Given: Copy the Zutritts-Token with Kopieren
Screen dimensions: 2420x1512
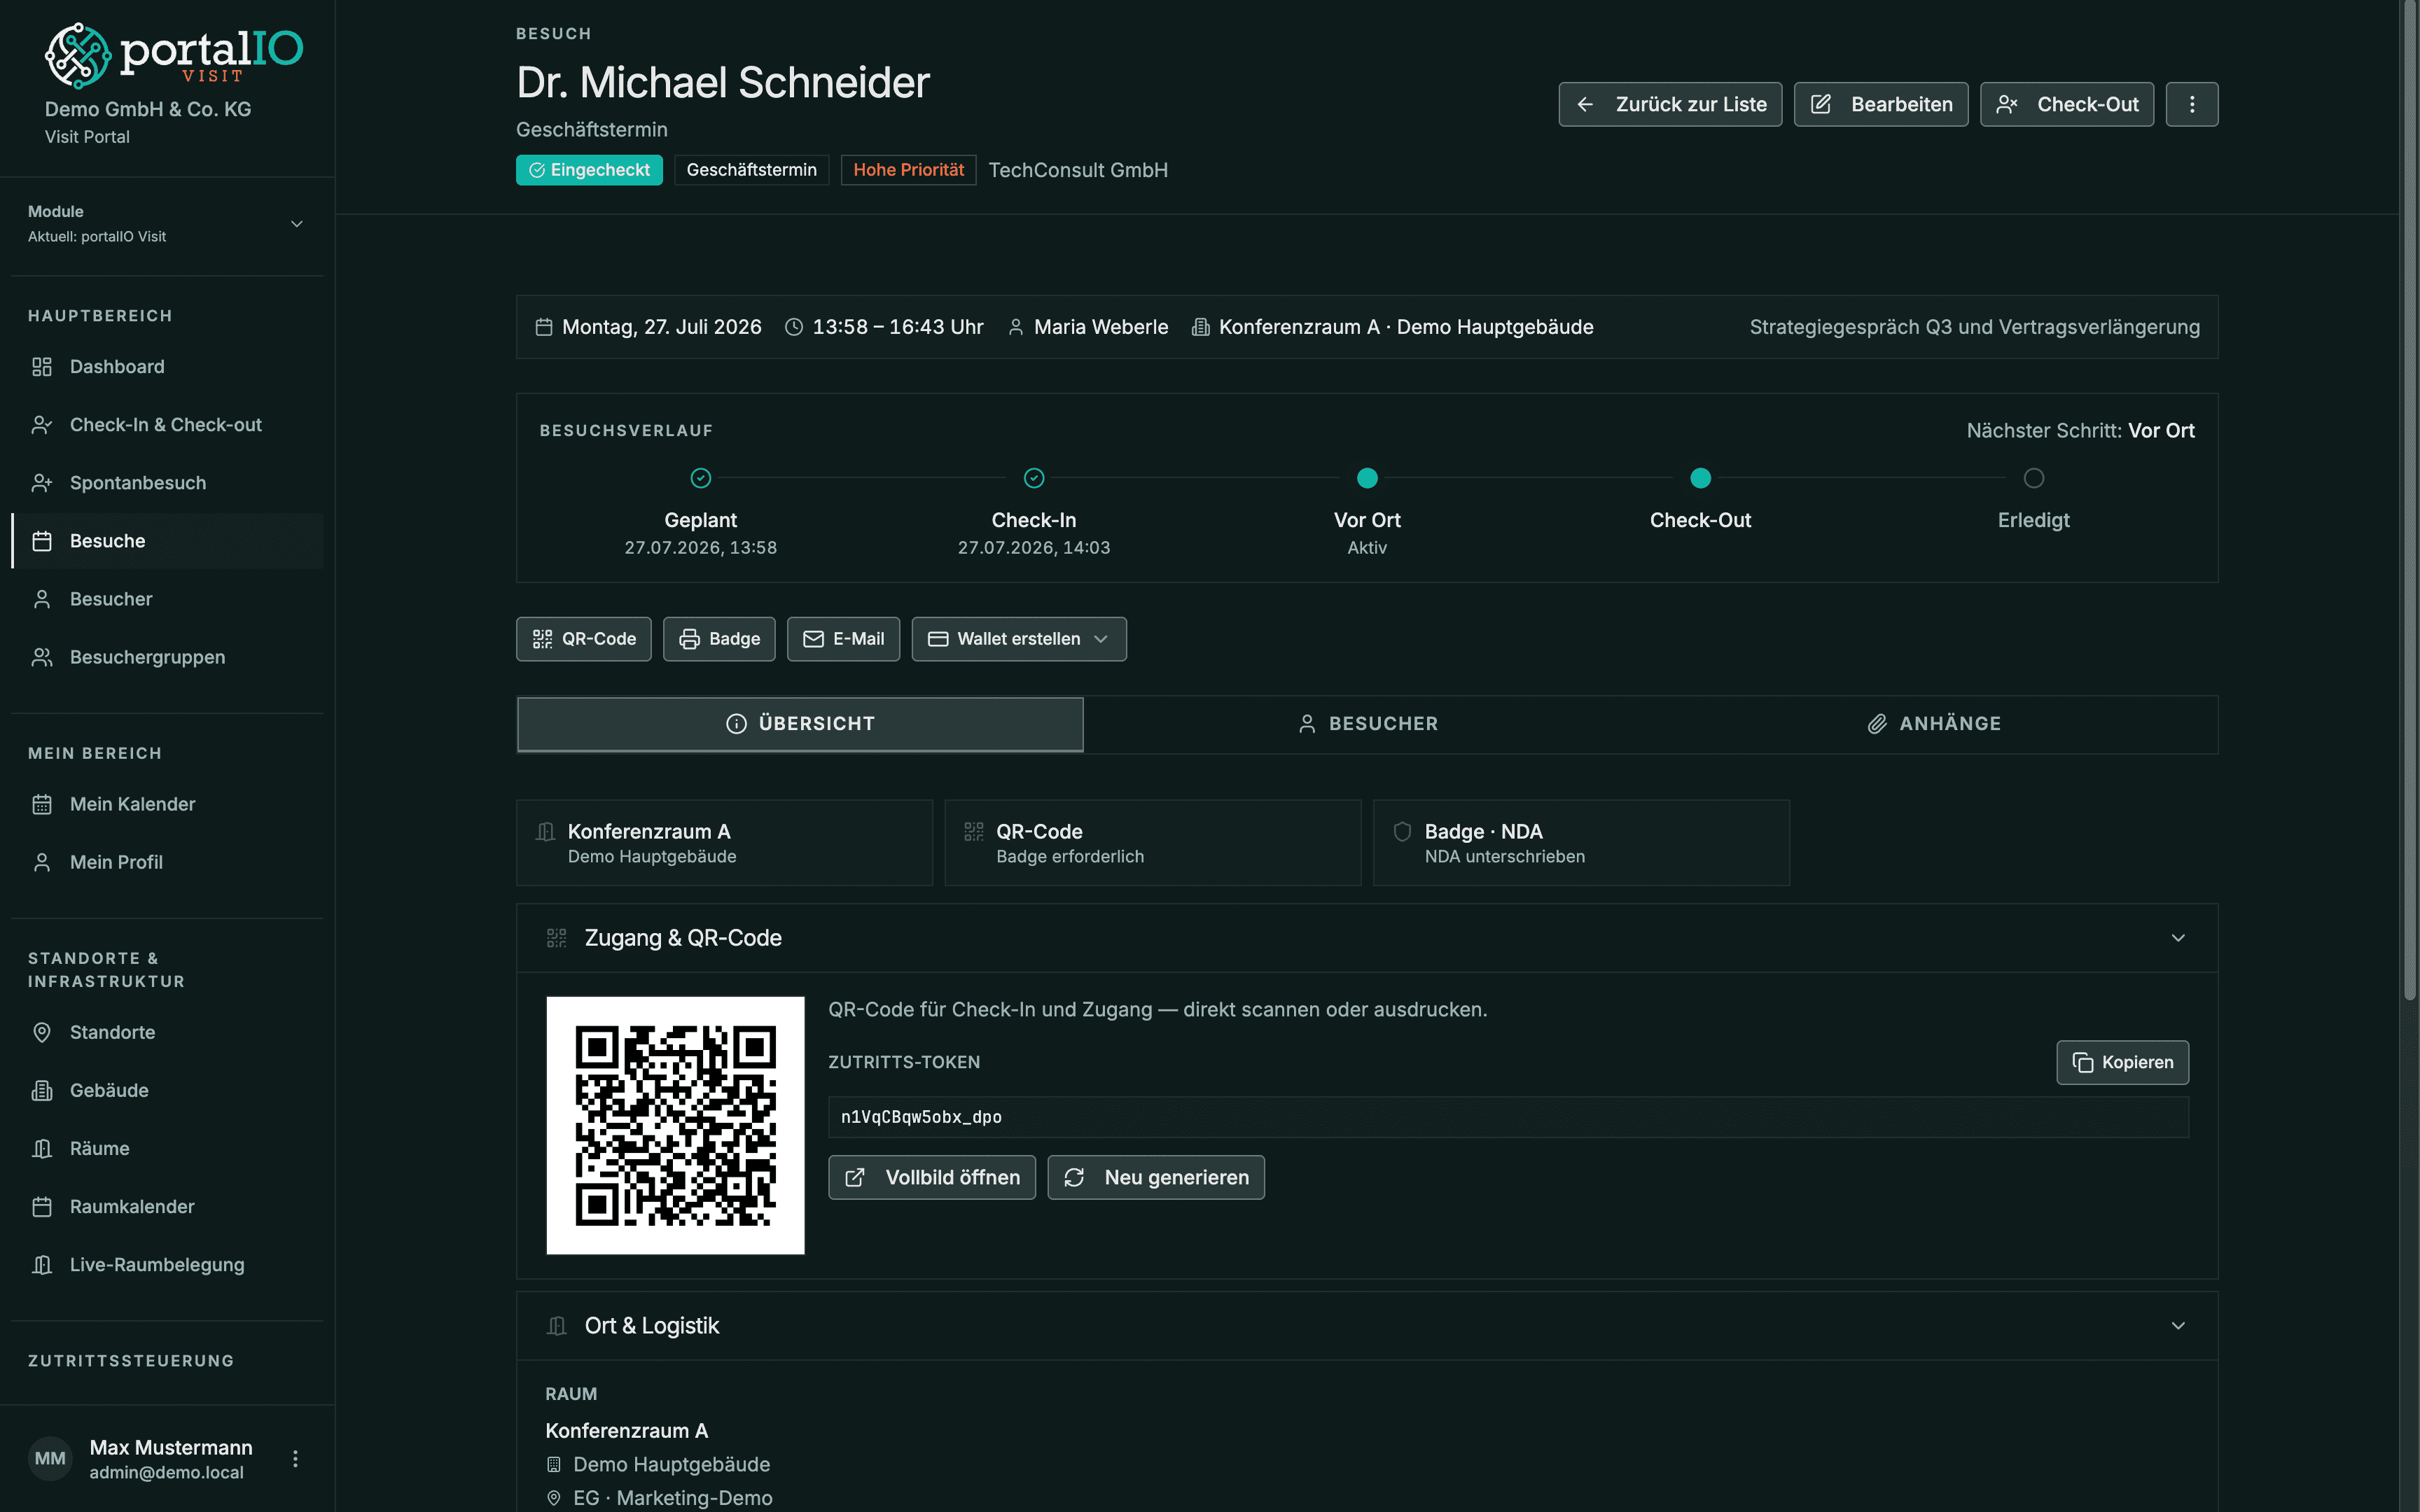Looking at the screenshot, I should (x=2122, y=1062).
